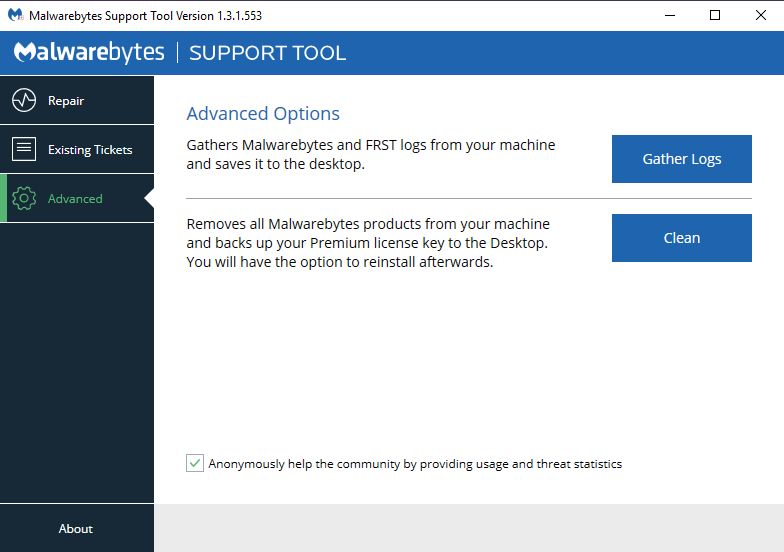Minimize the Support Tool window

[668, 15]
